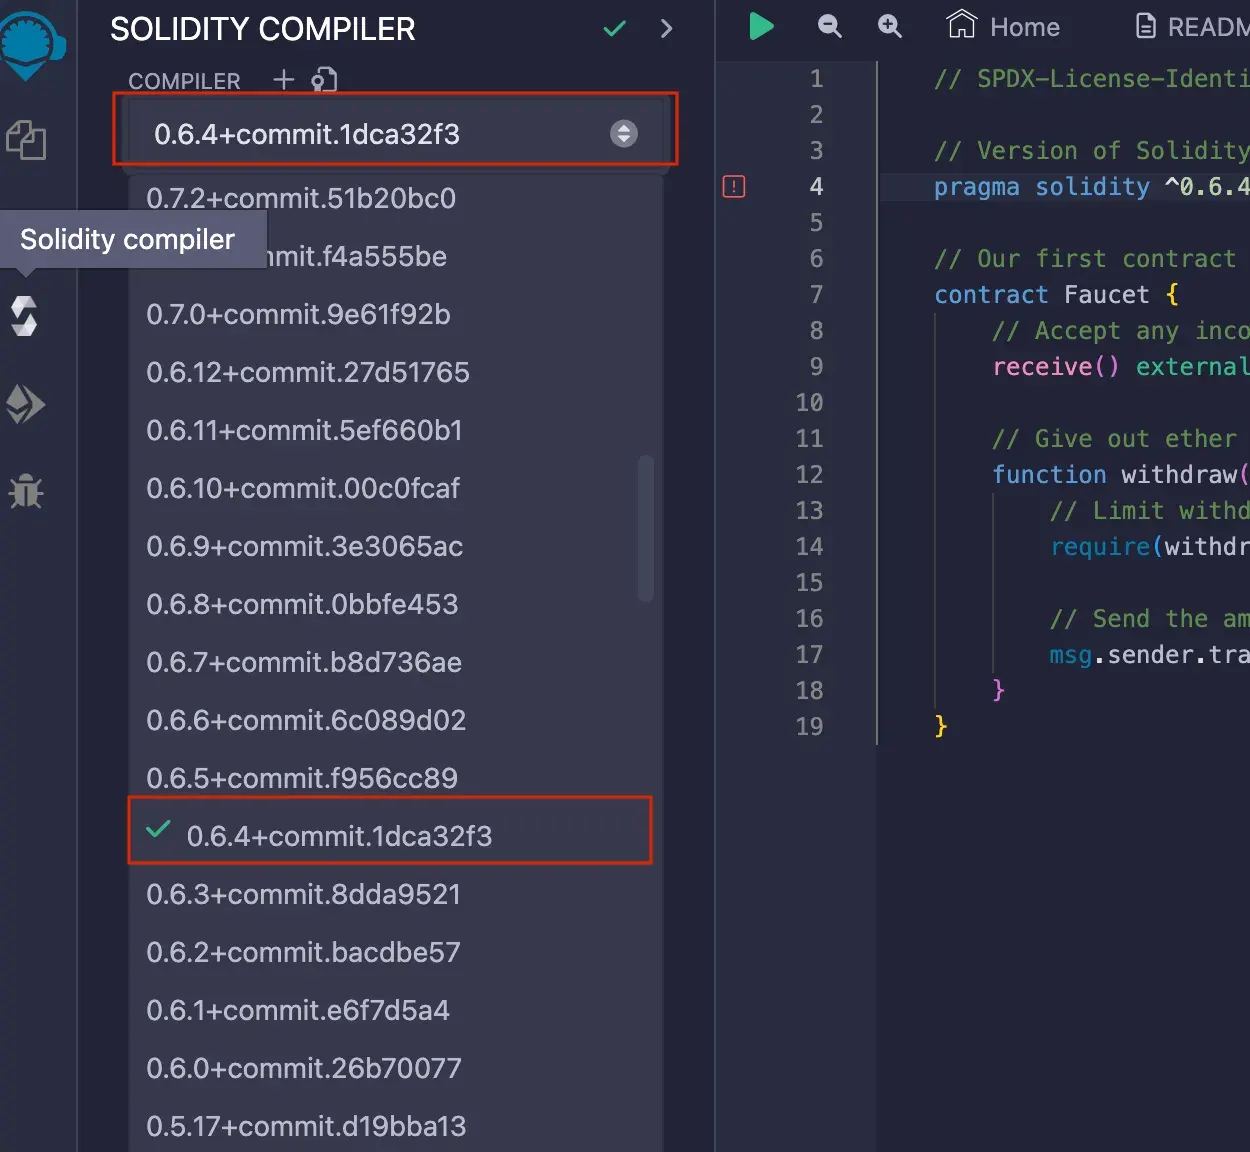Click the green compile success checkmark
This screenshot has width=1250, height=1152.
pos(615,29)
